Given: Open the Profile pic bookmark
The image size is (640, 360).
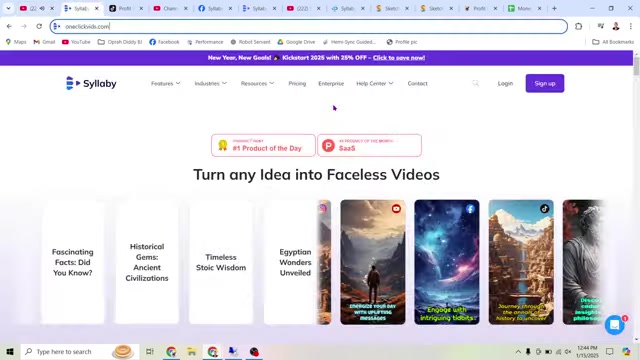Looking at the screenshot, I should point(402,42).
